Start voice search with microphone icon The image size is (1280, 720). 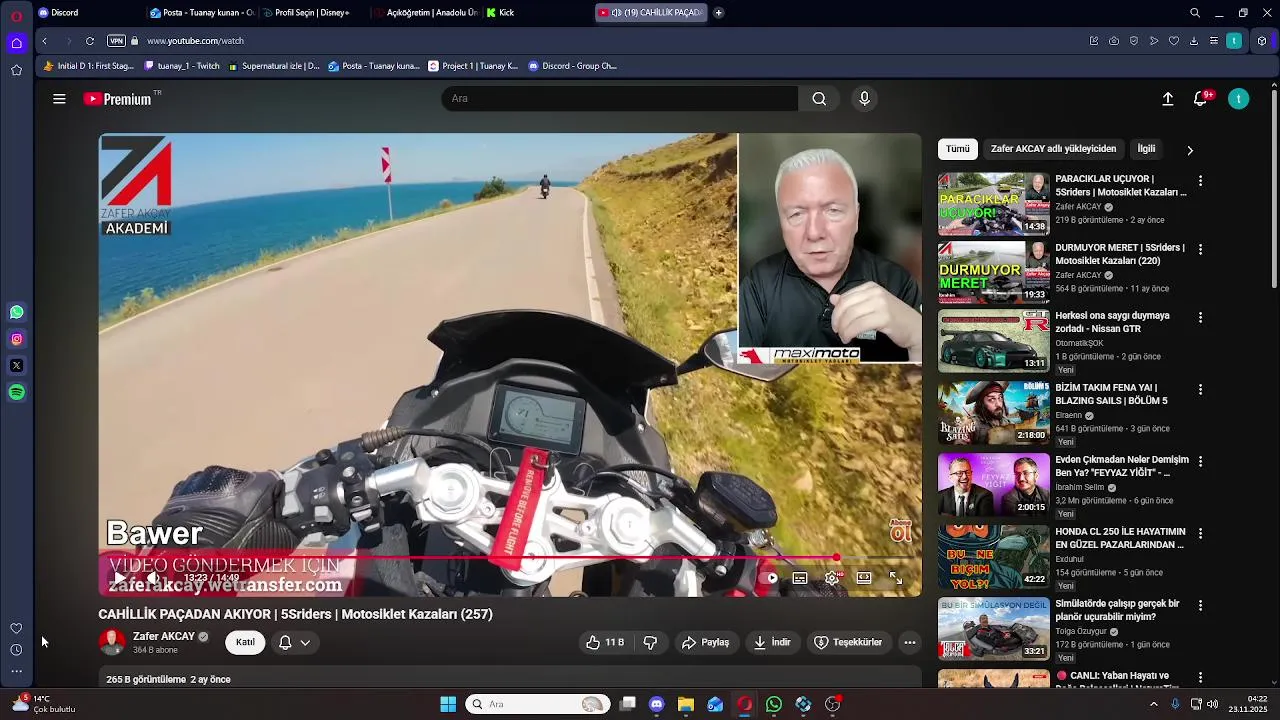pyautogui.click(x=865, y=98)
